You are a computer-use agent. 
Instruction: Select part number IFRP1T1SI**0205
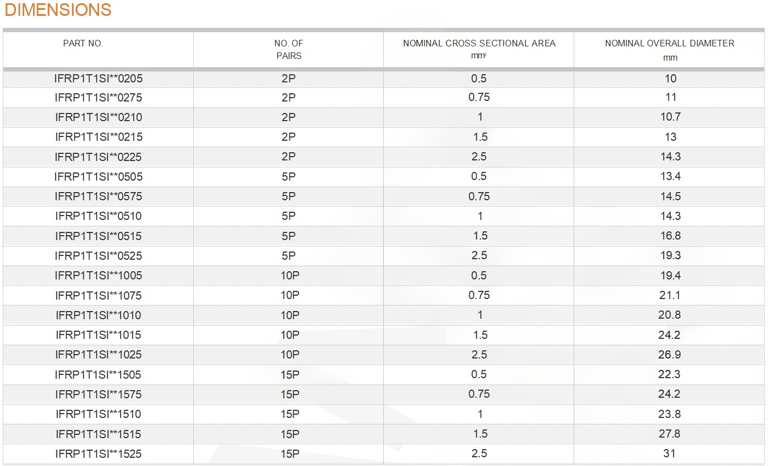(x=98, y=78)
